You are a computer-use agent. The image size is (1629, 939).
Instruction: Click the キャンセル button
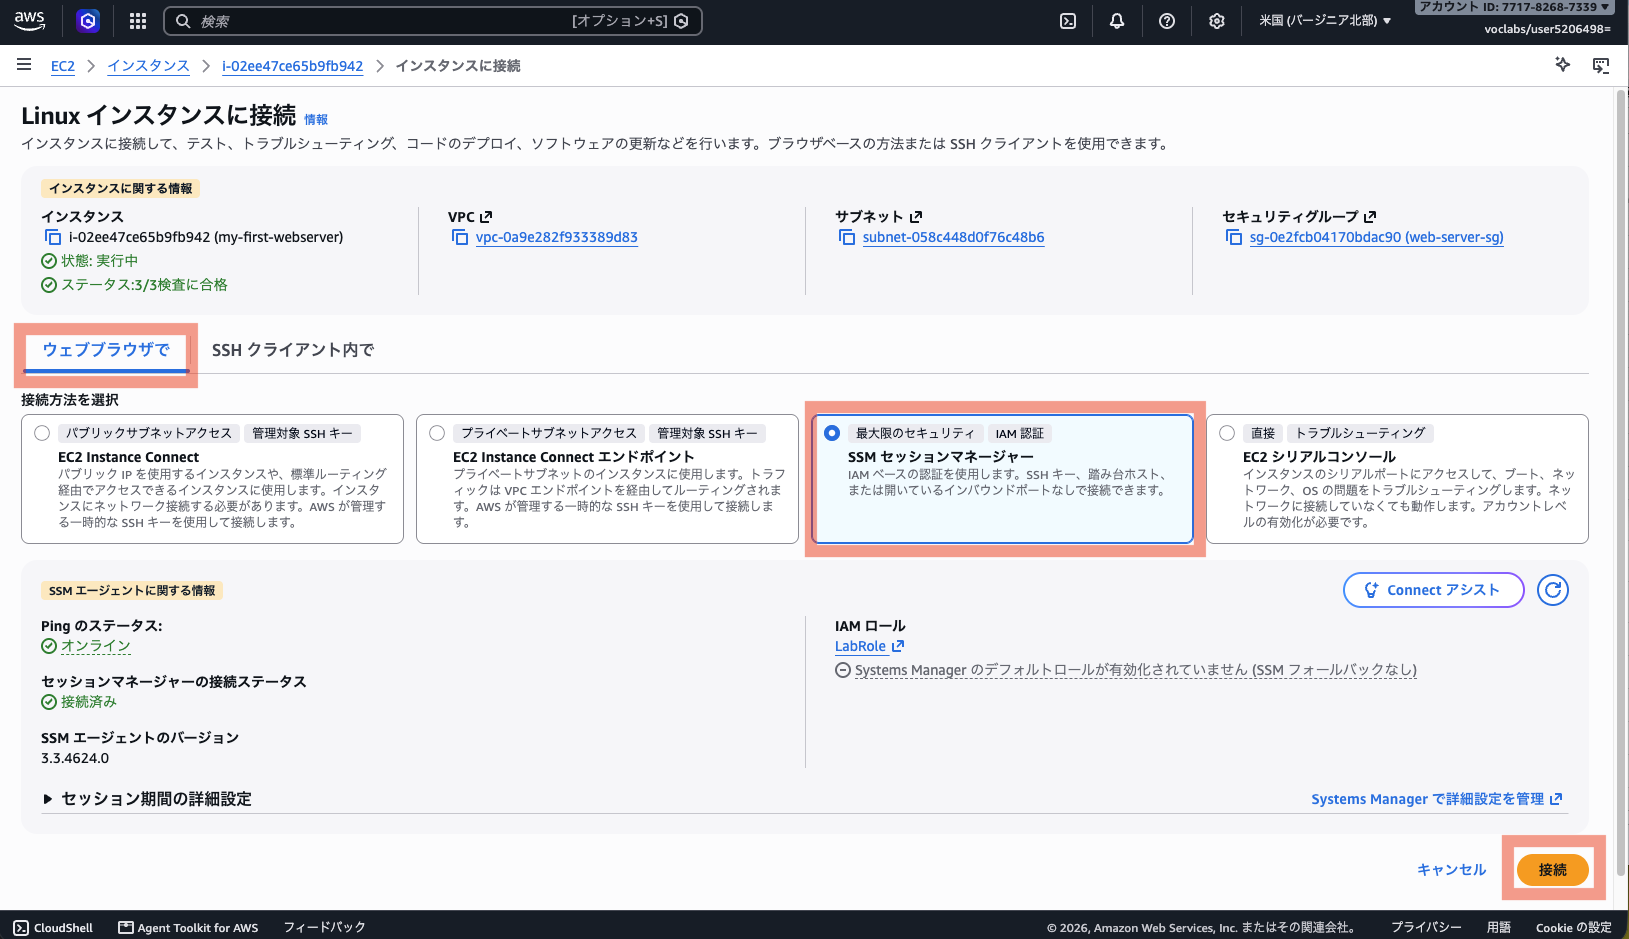pos(1452,870)
